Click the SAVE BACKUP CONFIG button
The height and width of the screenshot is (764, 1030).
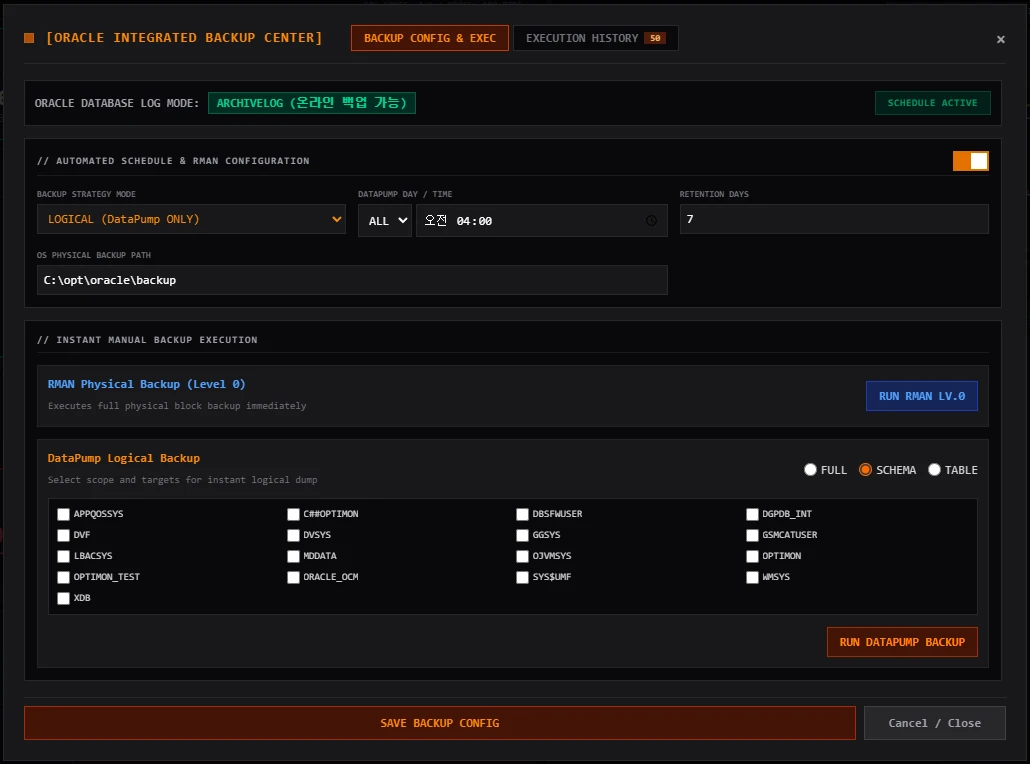click(440, 723)
